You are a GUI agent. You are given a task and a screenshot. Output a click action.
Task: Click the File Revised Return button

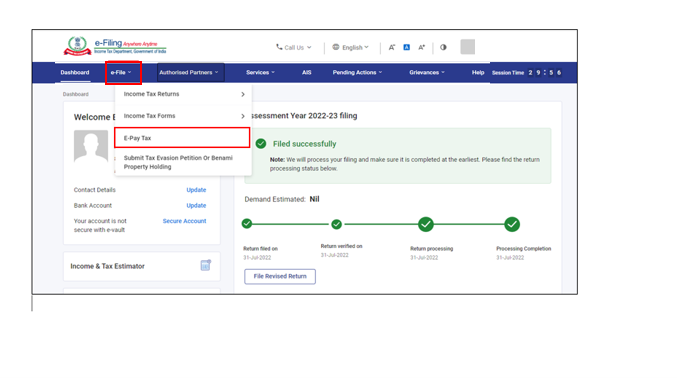[280, 276]
